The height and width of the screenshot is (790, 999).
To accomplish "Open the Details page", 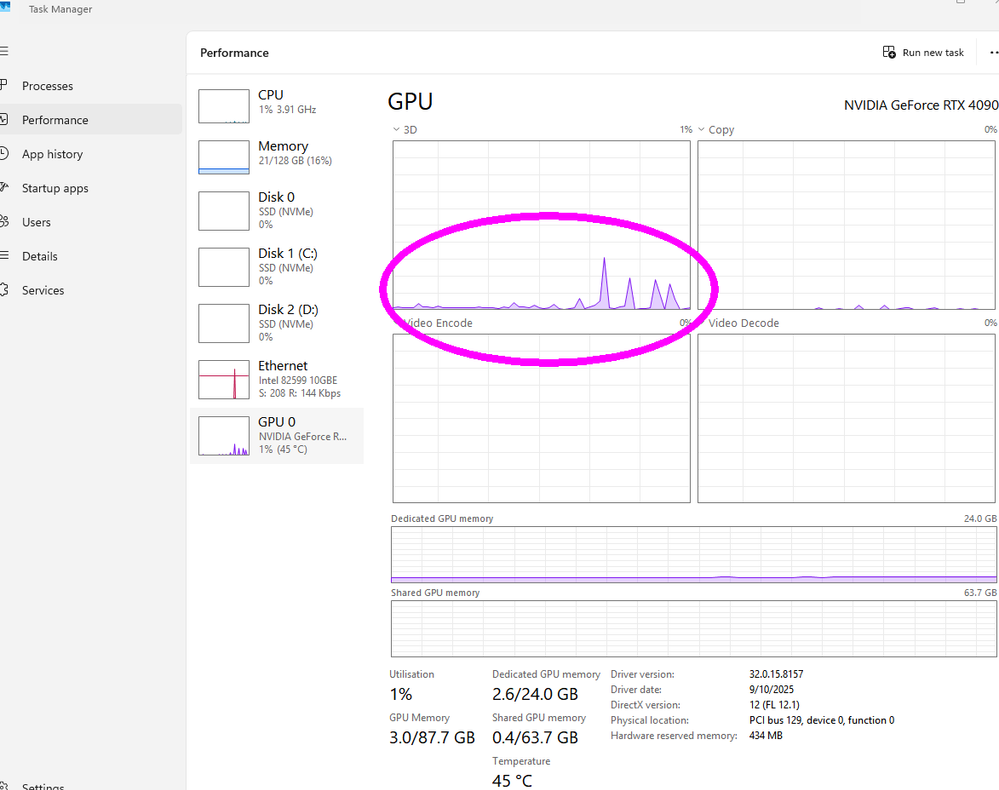I will tap(40, 256).
